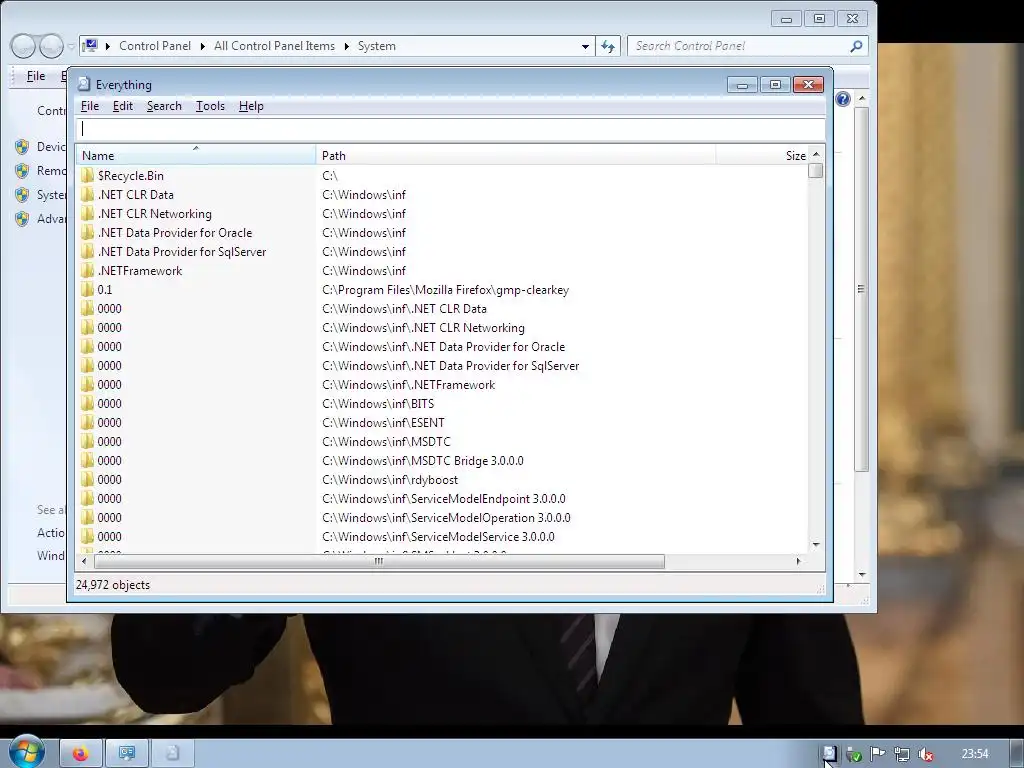Sort results by the Size column header

762,155
